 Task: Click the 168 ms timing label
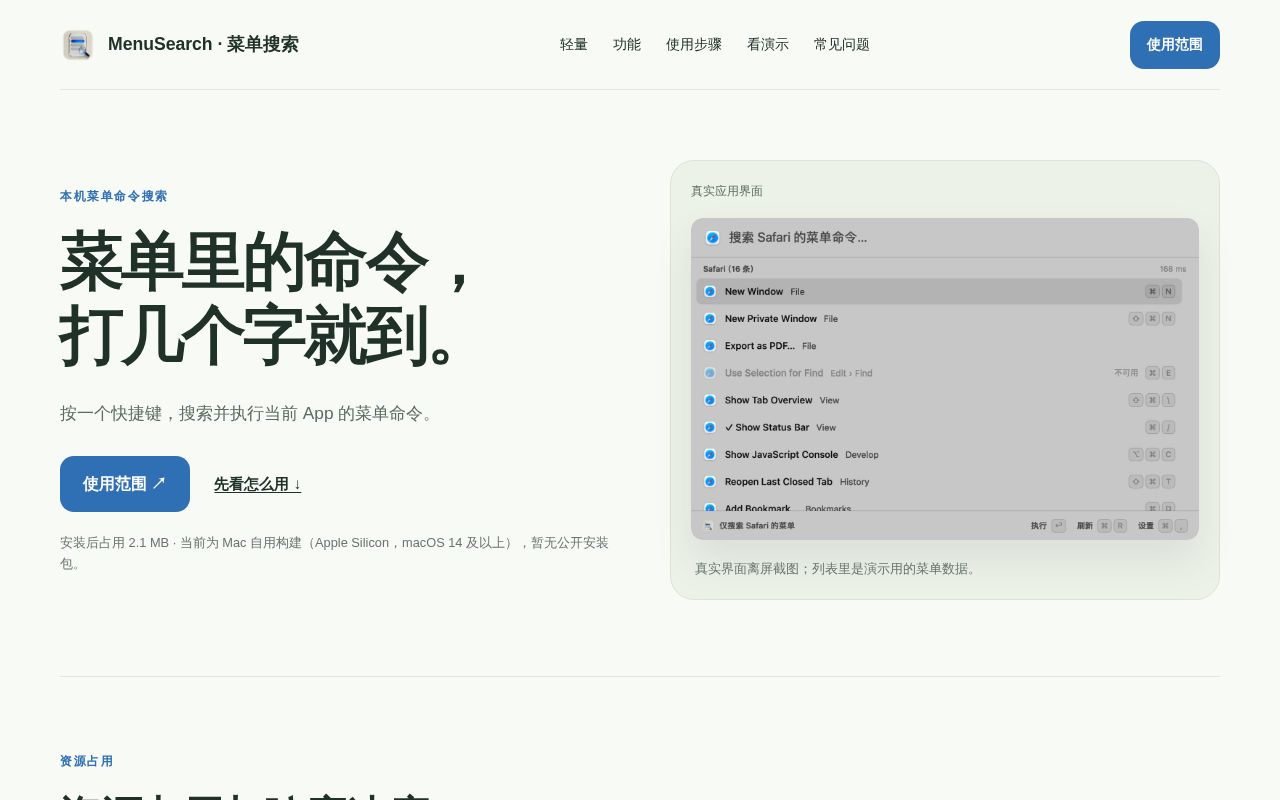[1173, 269]
